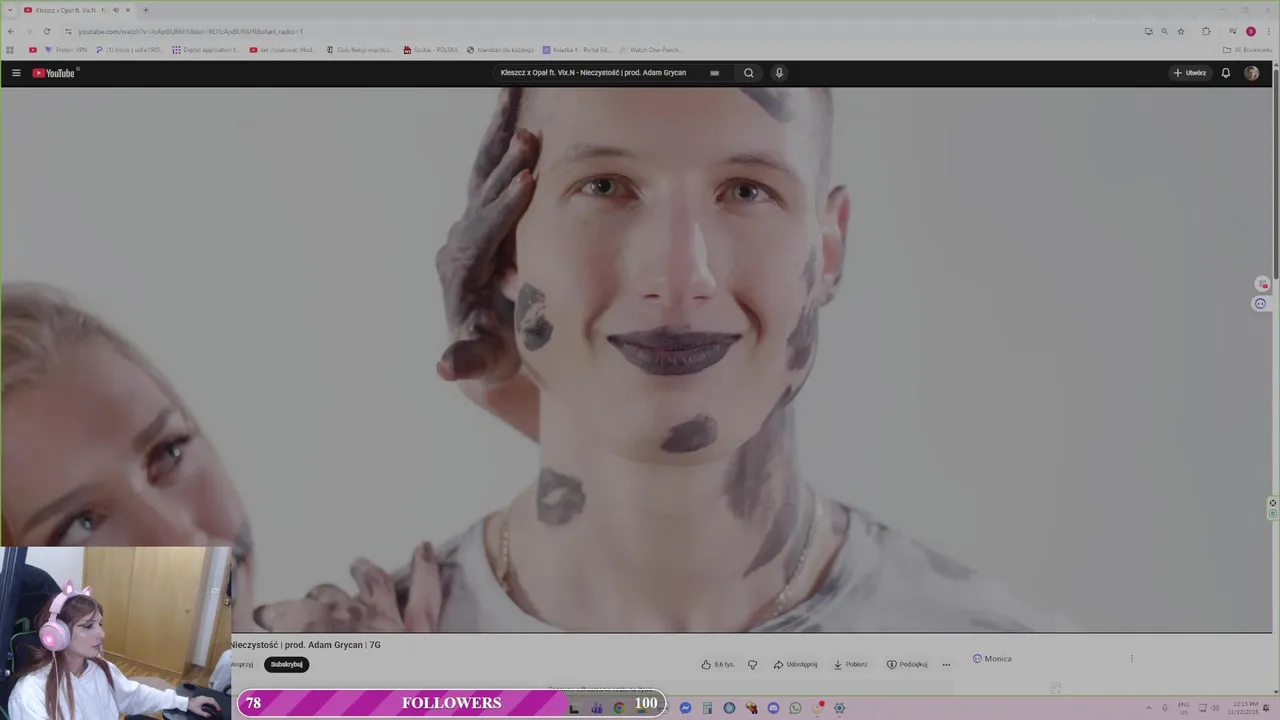Open the Watch One-Punch bookmark
This screenshot has height=720, width=1280.
651,50
